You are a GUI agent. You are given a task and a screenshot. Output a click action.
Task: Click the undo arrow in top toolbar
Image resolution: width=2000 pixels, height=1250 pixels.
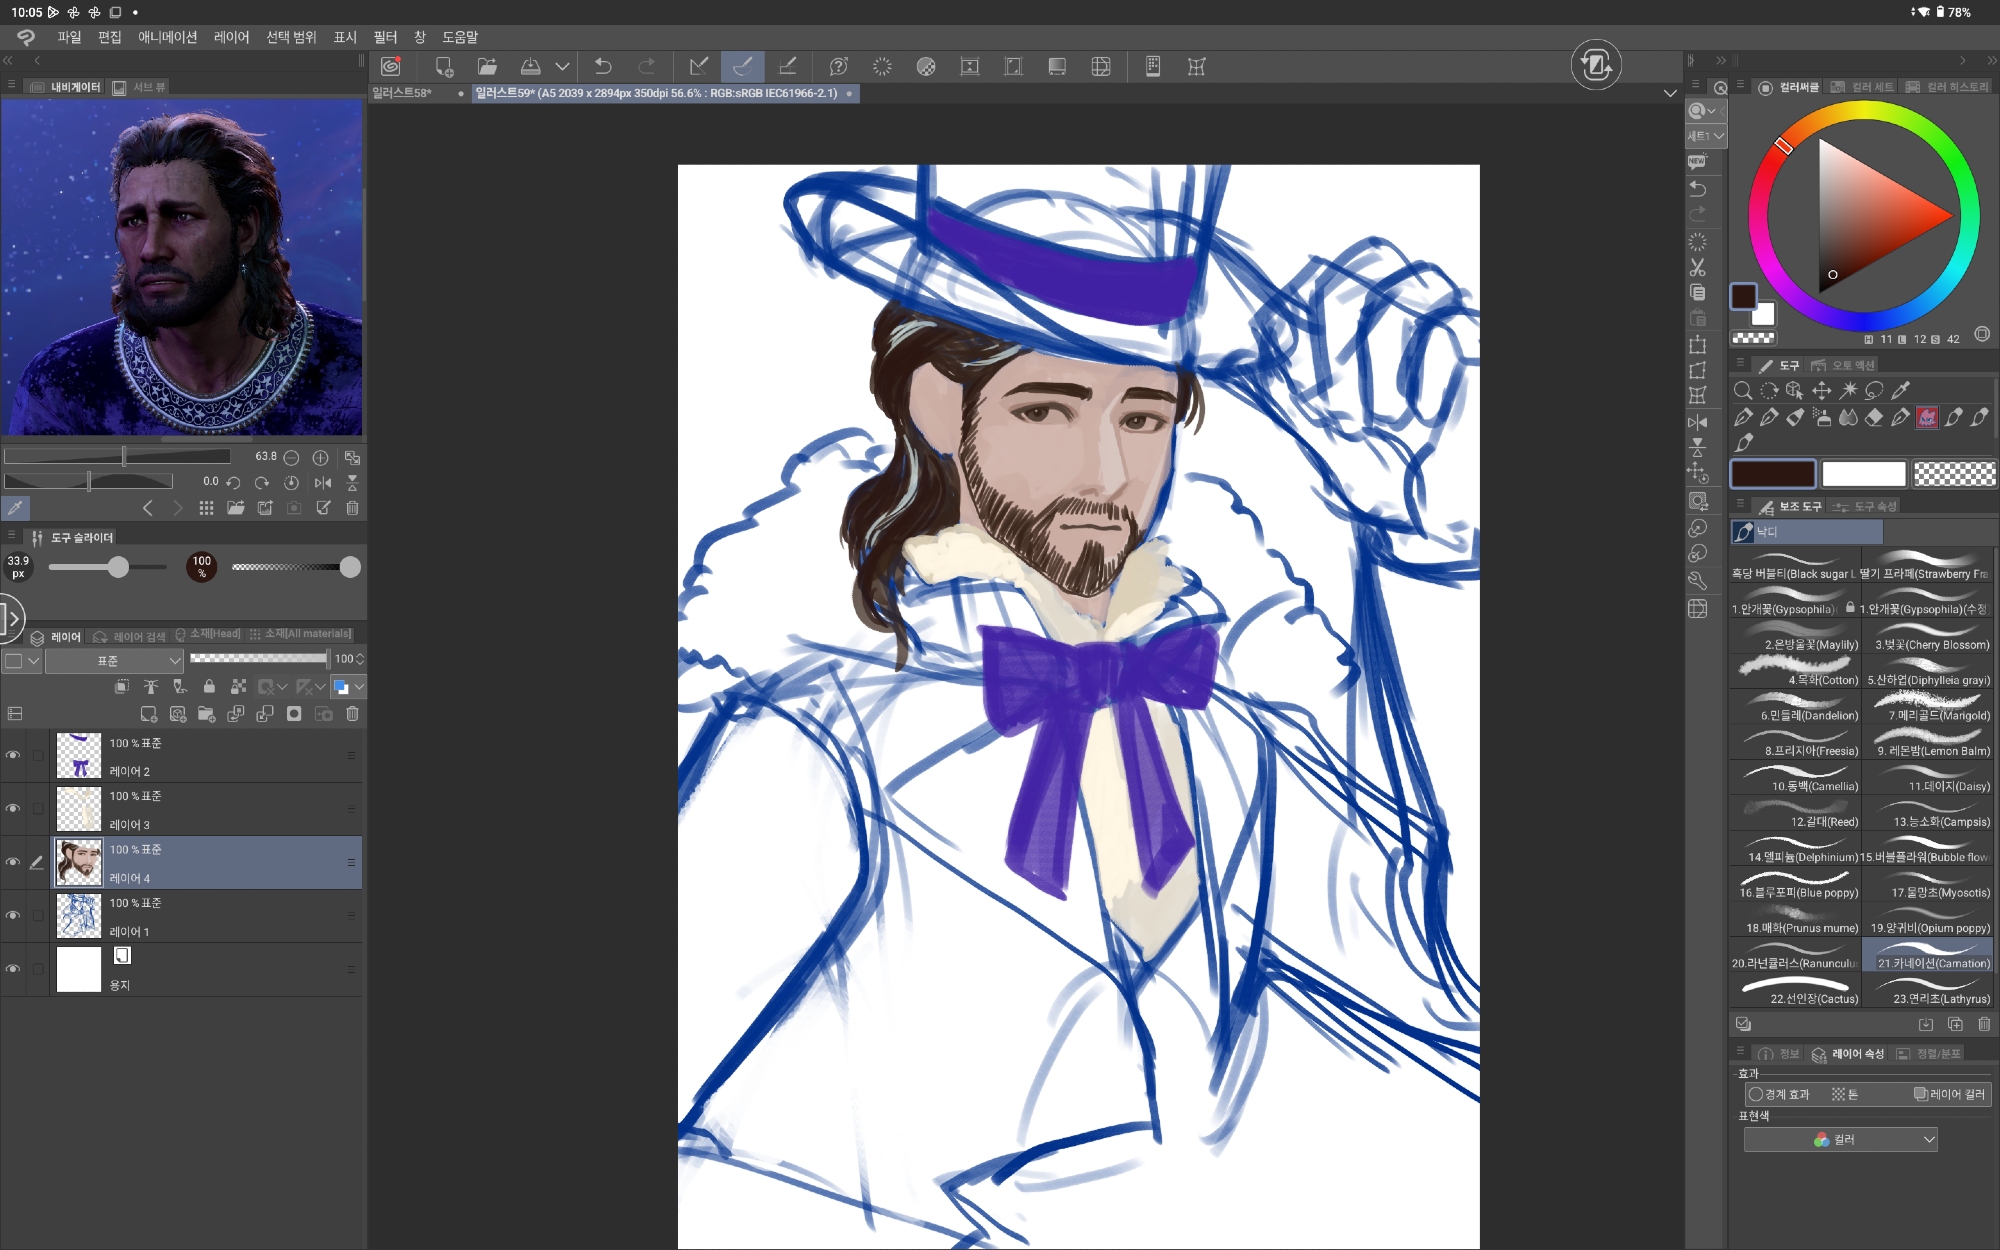click(603, 66)
